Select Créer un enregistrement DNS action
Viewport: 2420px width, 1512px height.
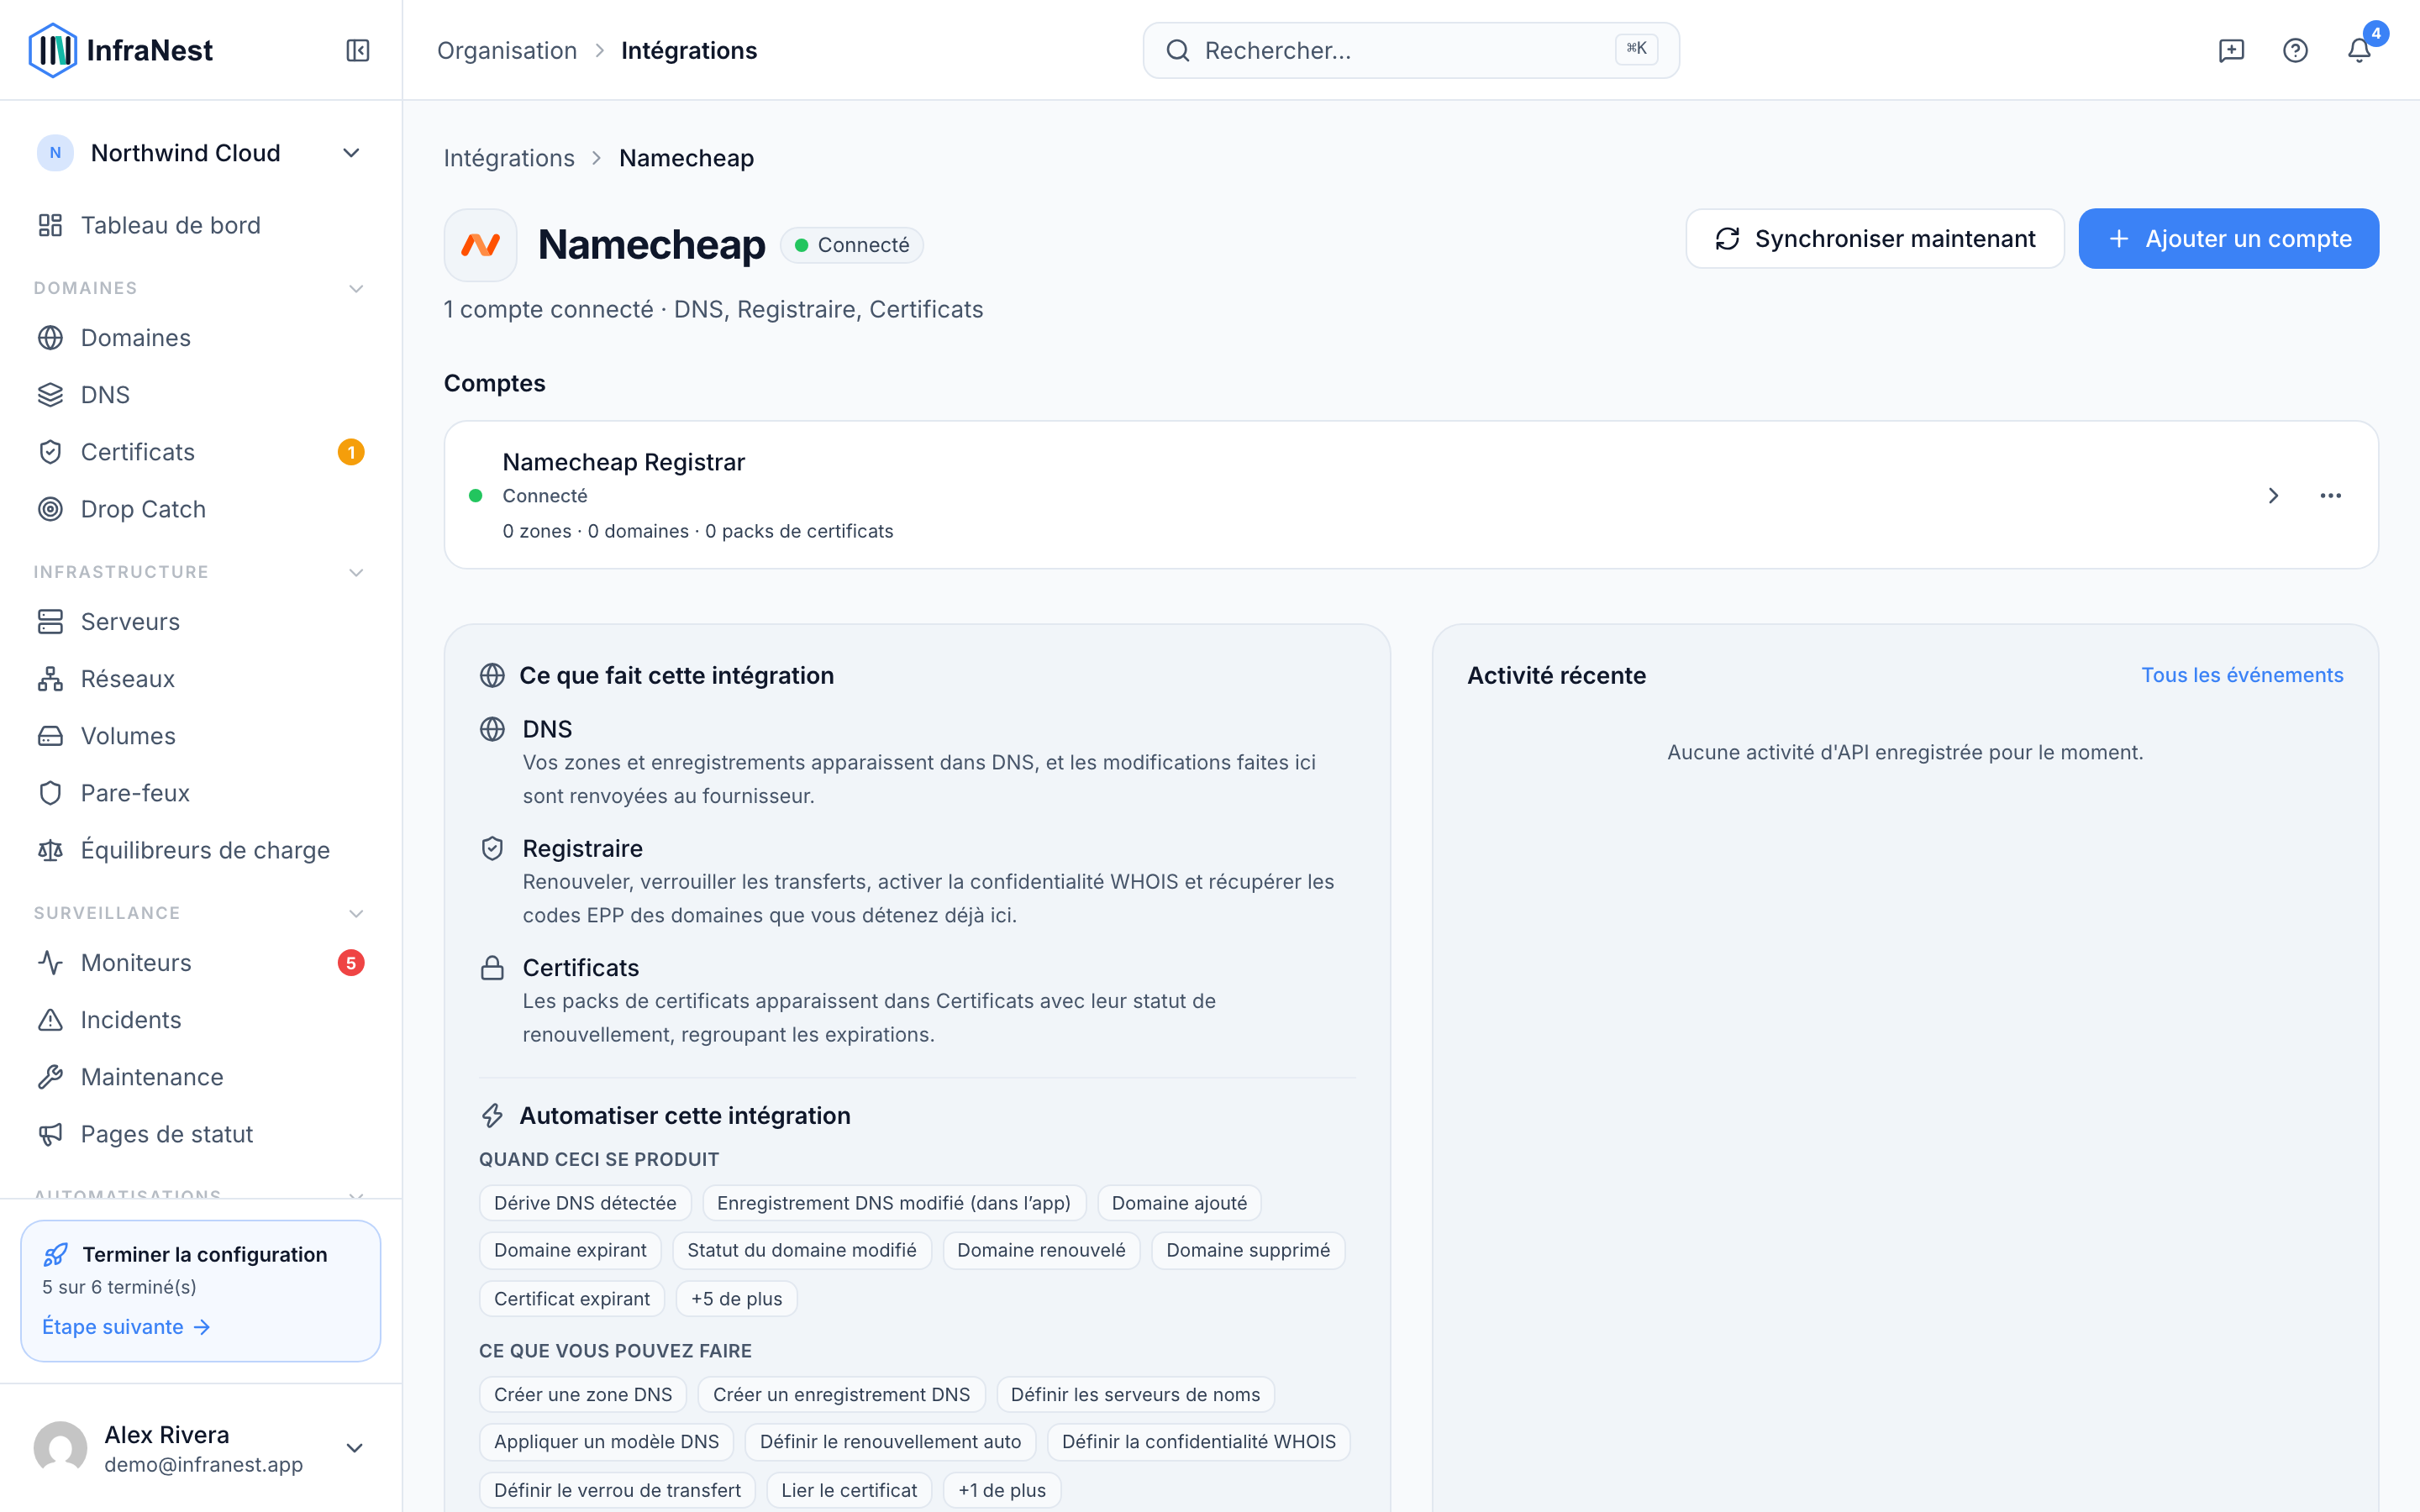842,1394
